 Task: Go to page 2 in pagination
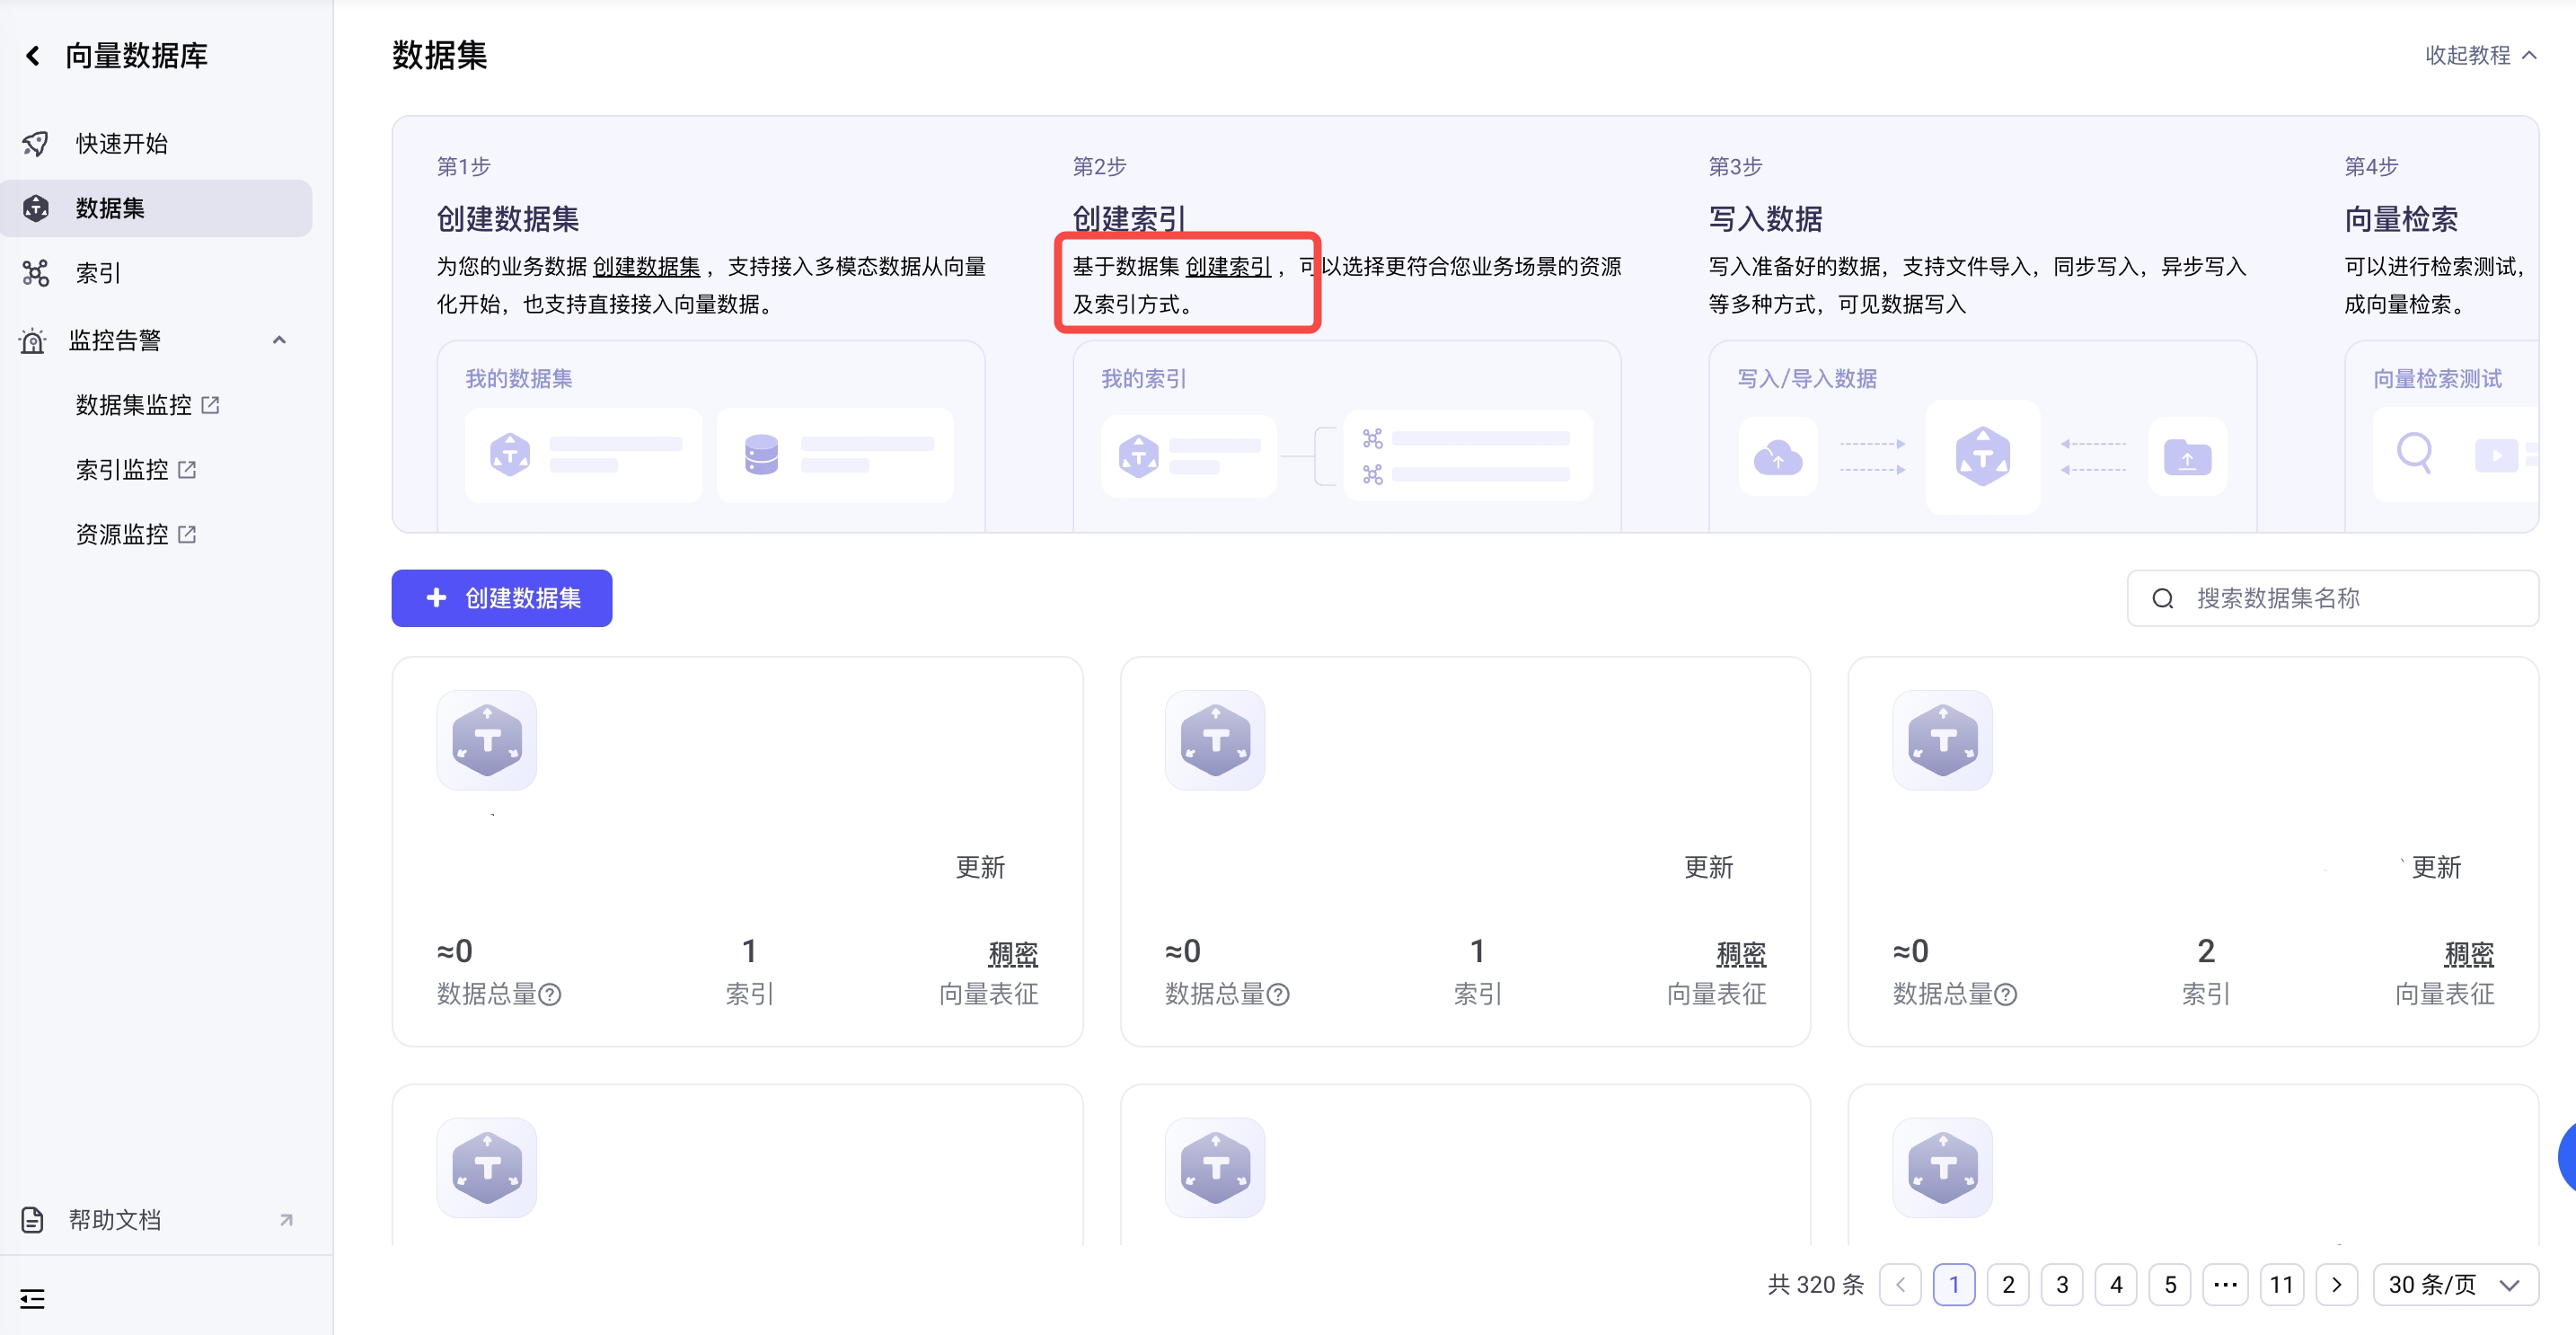click(x=2007, y=1285)
